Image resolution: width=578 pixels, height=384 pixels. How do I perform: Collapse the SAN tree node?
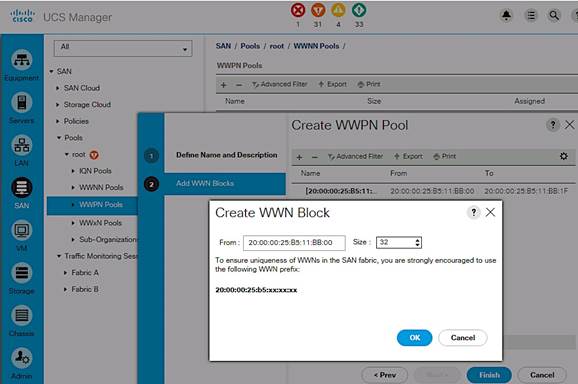[x=51, y=71]
